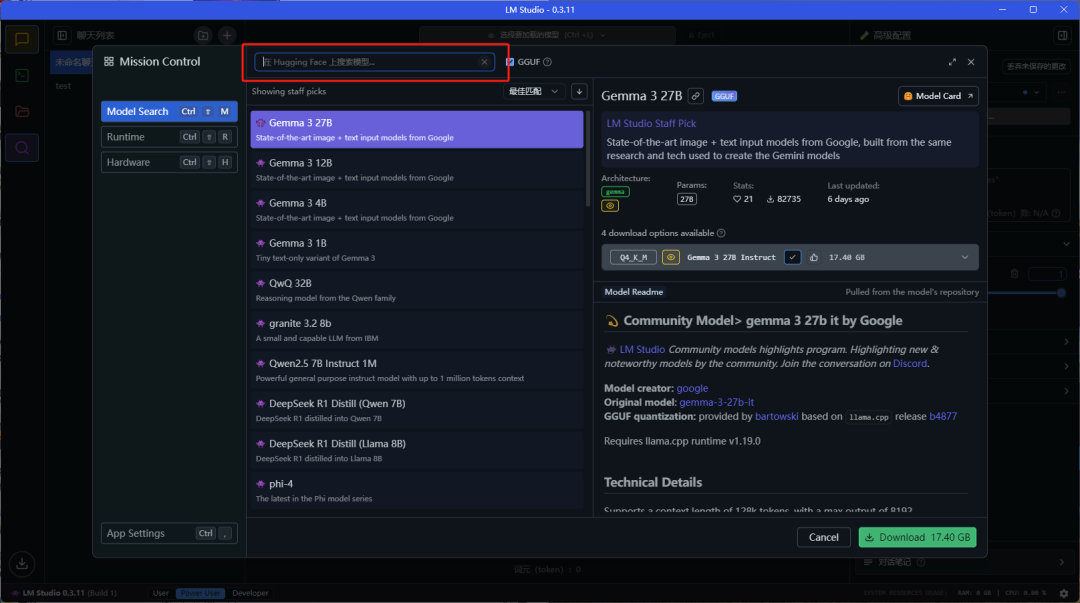Toggle the checkmark on Gemma 3 27B Instruct
This screenshot has height=603, width=1080.
pyautogui.click(x=792, y=258)
